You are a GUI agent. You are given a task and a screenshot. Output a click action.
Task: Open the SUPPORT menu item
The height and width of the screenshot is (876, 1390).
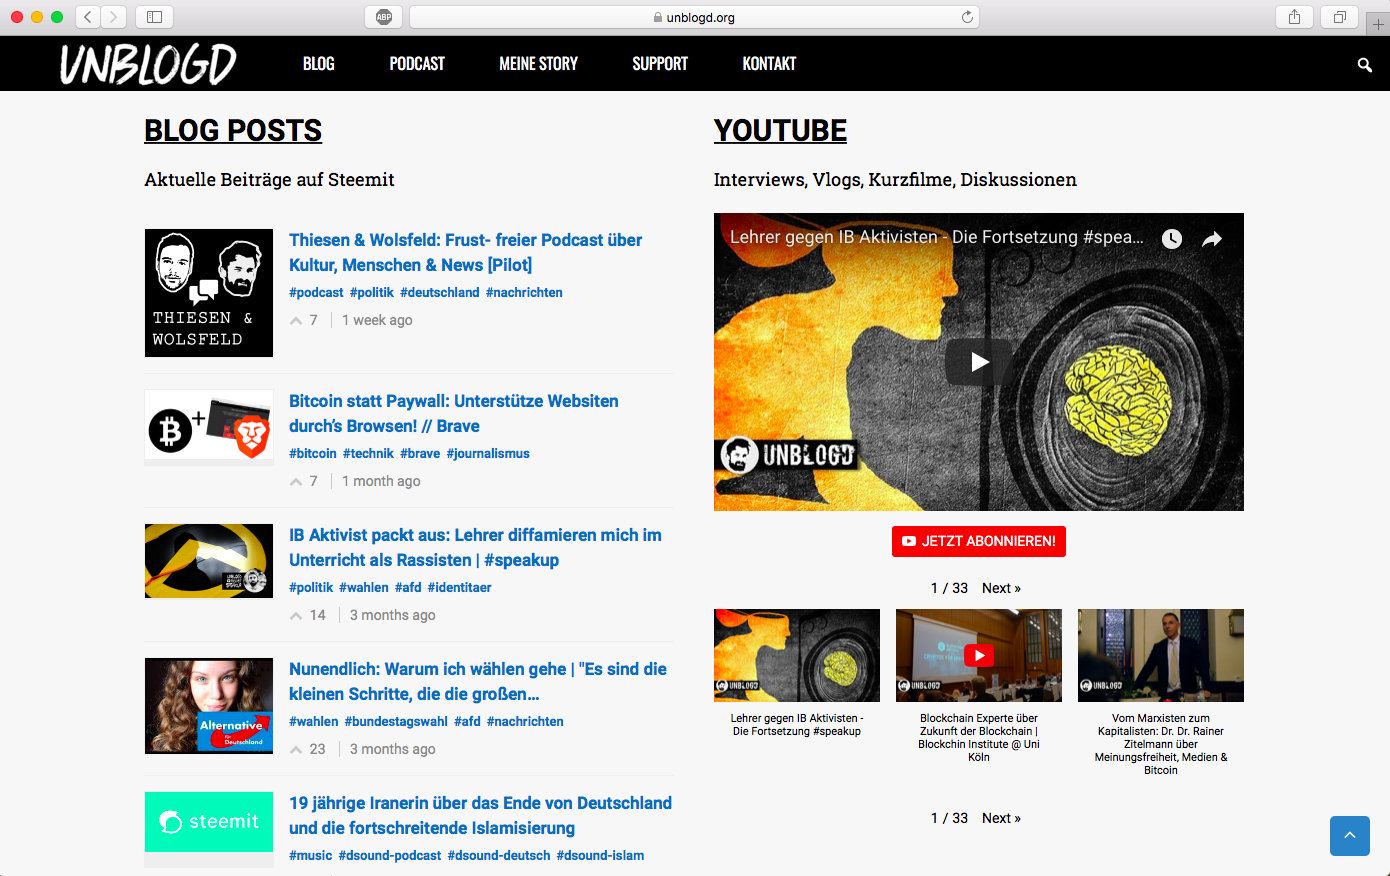pyautogui.click(x=660, y=64)
